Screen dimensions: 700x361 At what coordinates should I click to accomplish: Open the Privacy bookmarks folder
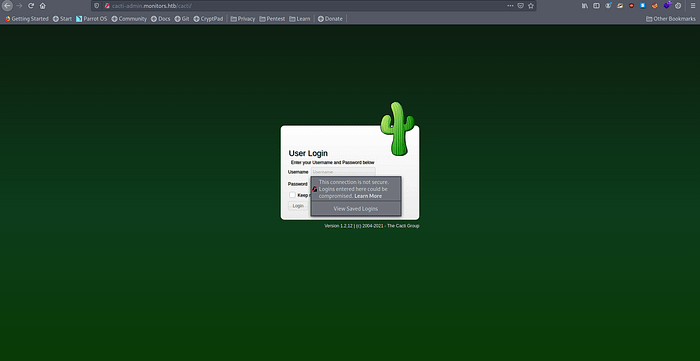pyautogui.click(x=243, y=19)
